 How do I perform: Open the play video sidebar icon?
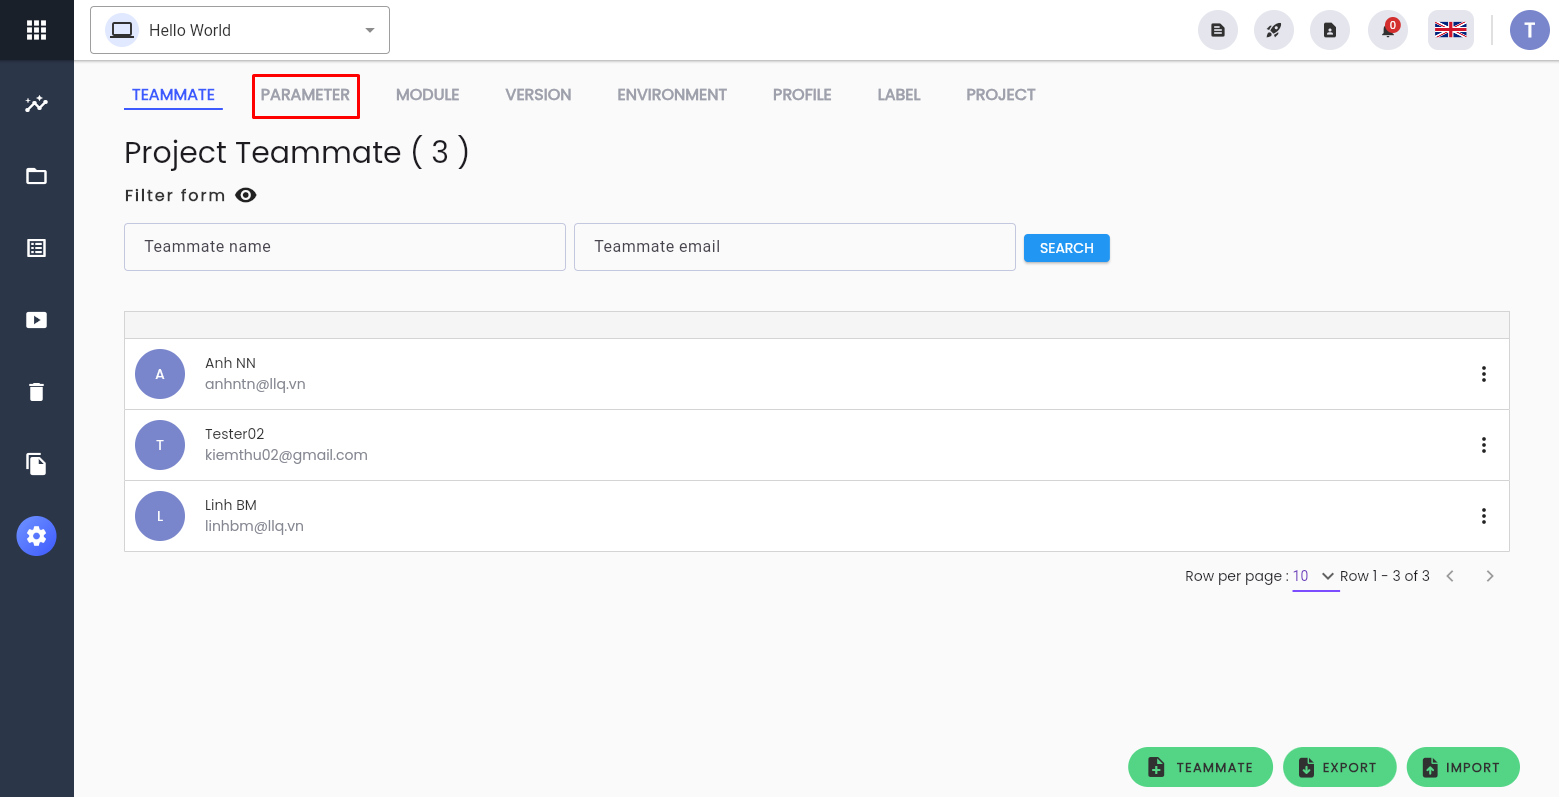(37, 320)
